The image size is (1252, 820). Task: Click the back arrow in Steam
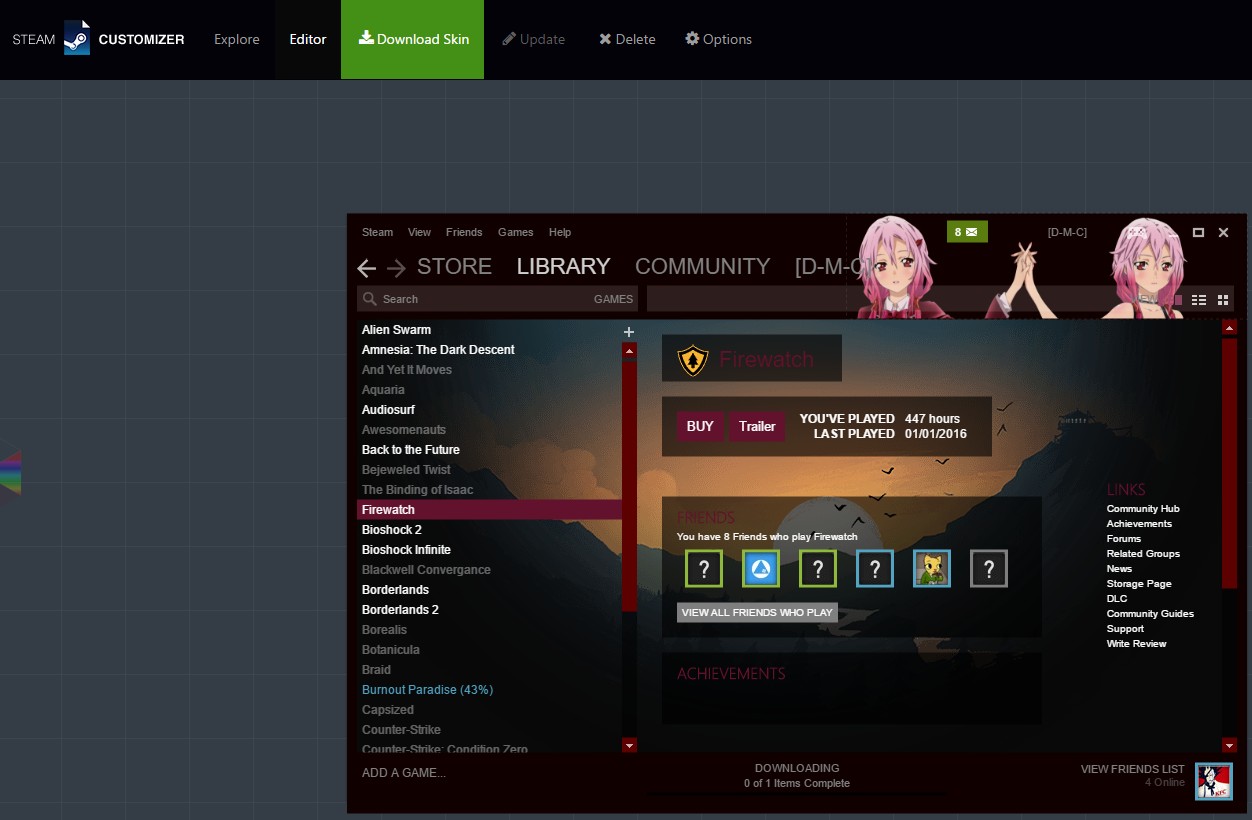click(x=367, y=267)
